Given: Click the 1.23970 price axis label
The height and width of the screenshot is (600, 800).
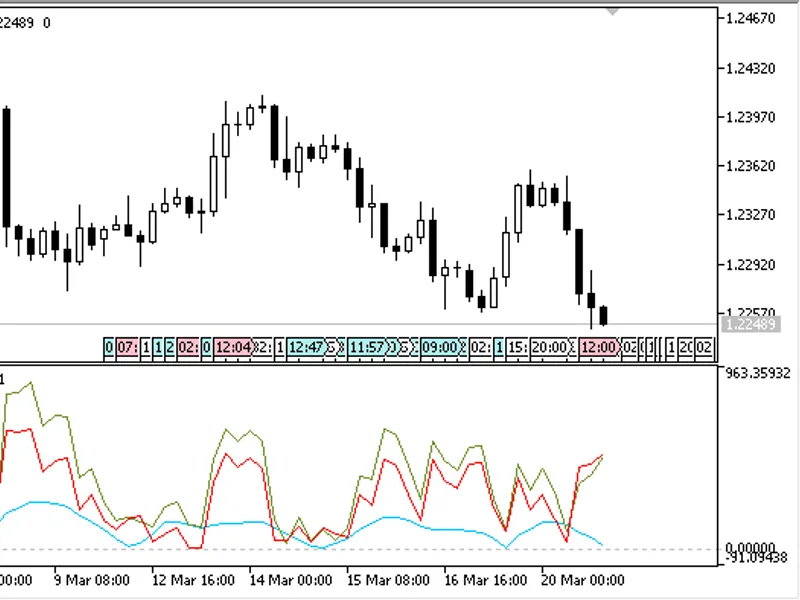Looking at the screenshot, I should 750,117.
